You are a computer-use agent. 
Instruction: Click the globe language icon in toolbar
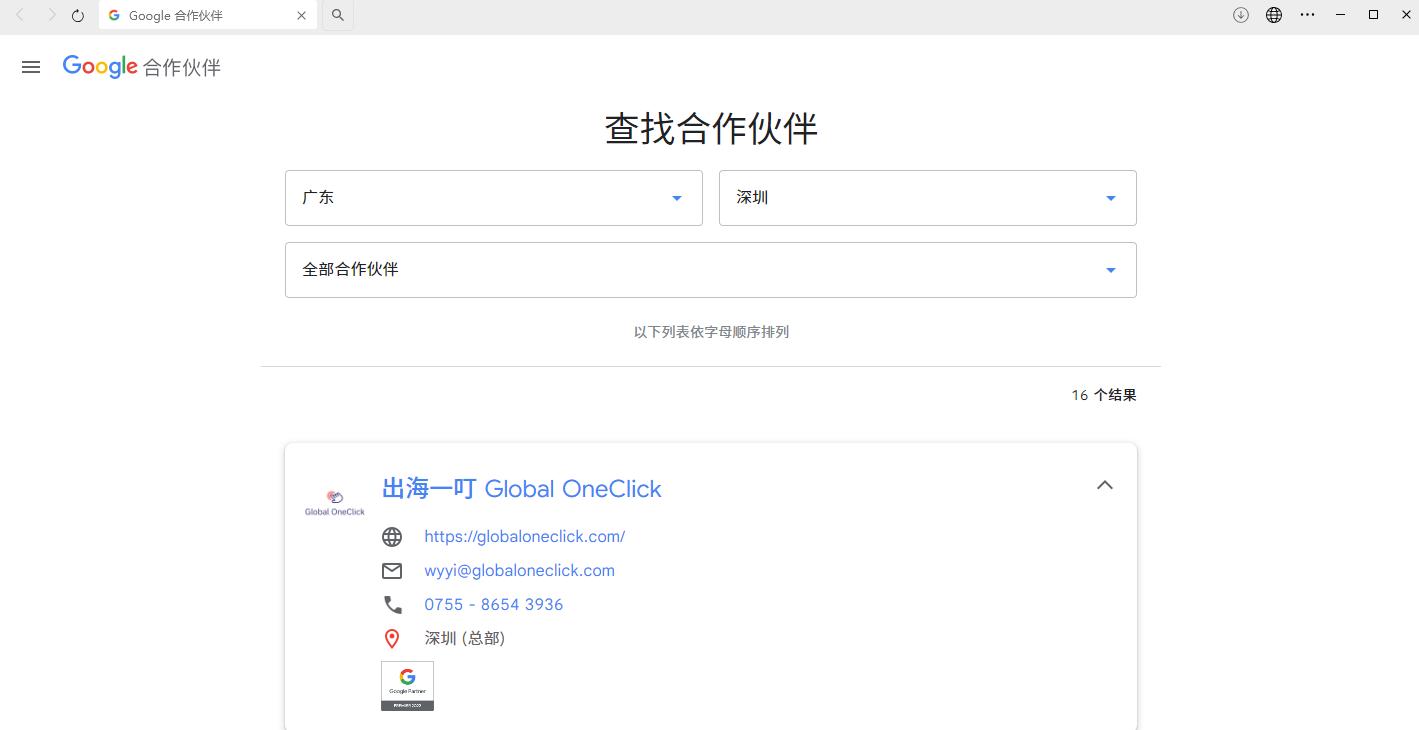pyautogui.click(x=1274, y=15)
